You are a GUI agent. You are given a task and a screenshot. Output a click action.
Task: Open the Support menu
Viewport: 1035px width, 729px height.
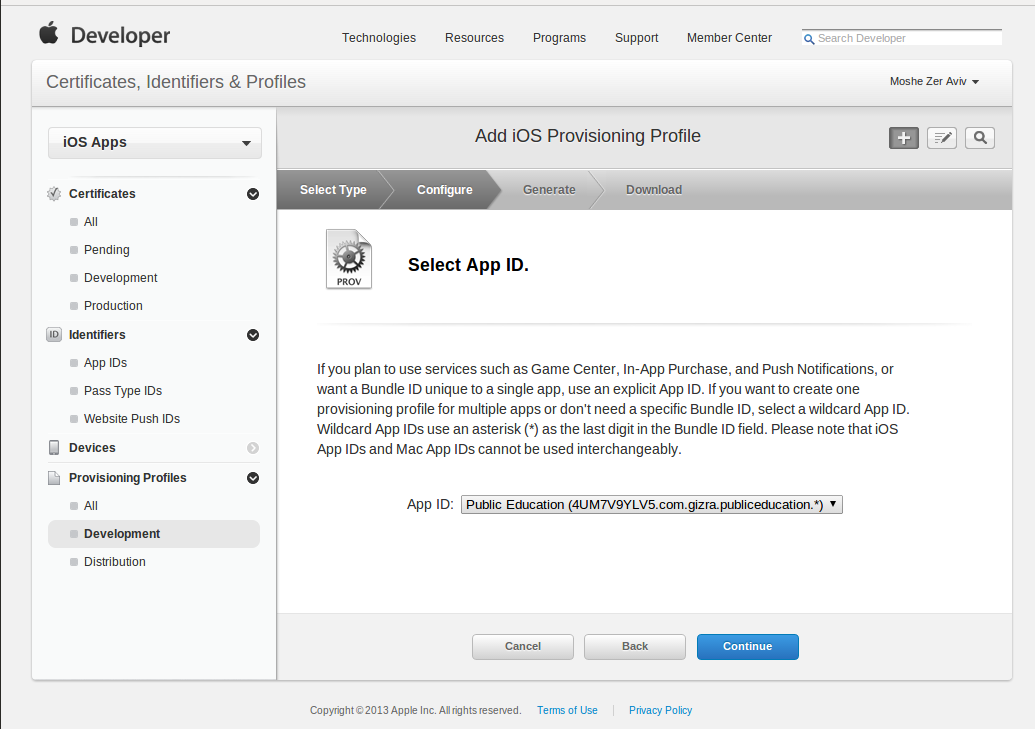tap(636, 38)
